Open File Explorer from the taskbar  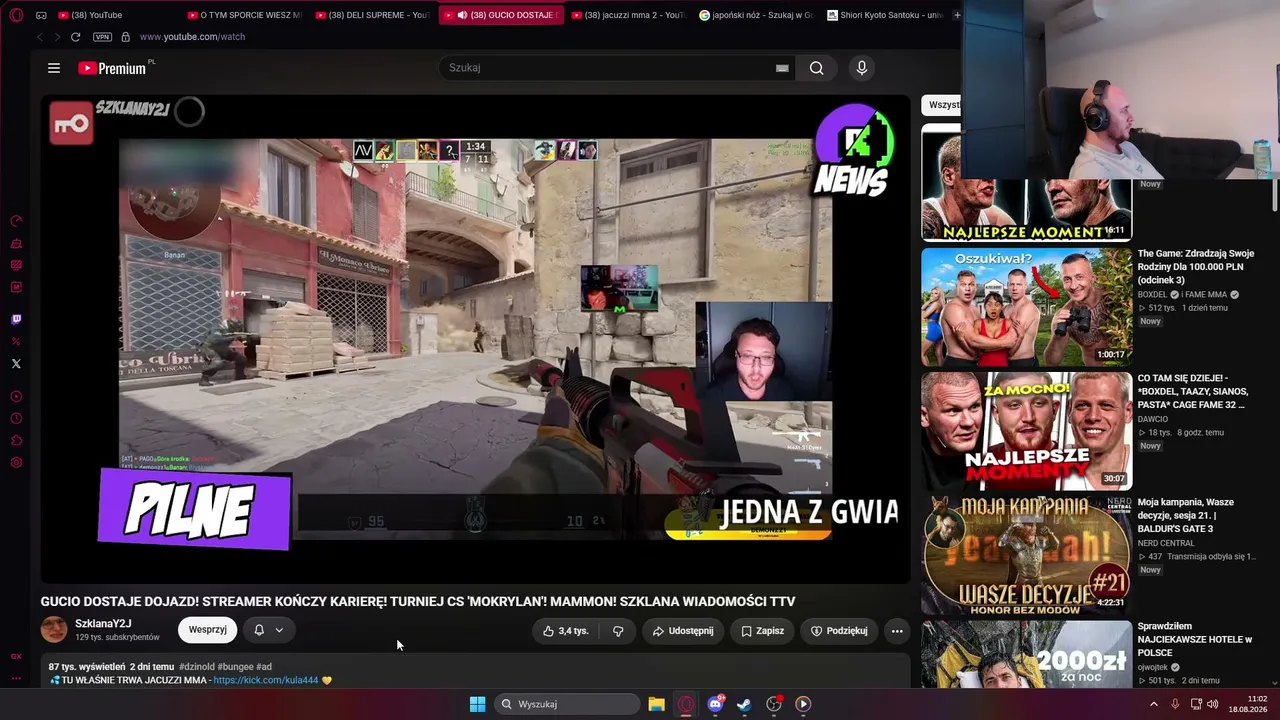coord(656,704)
